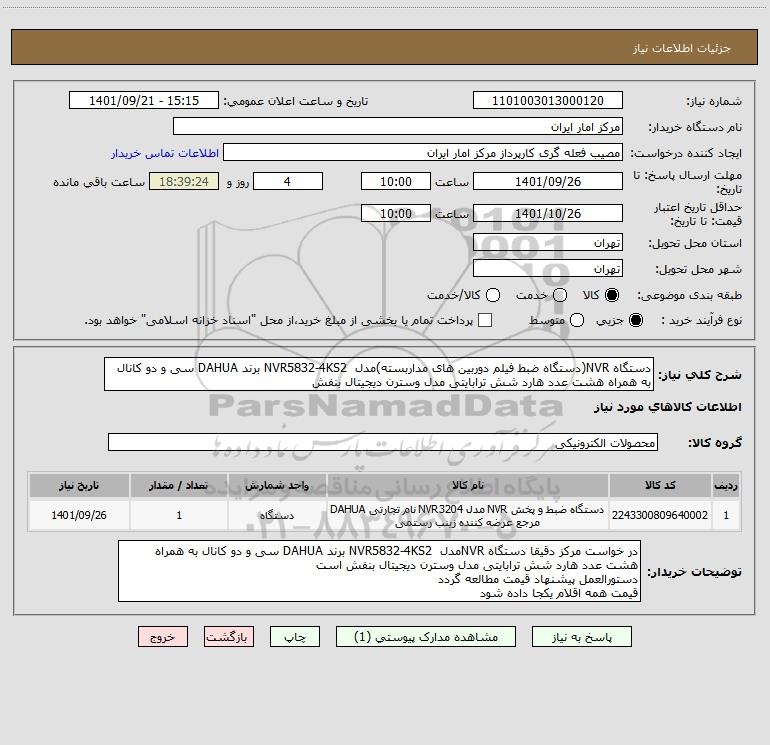Click the product name cell NVR3204 DAHUA

coord(468,515)
